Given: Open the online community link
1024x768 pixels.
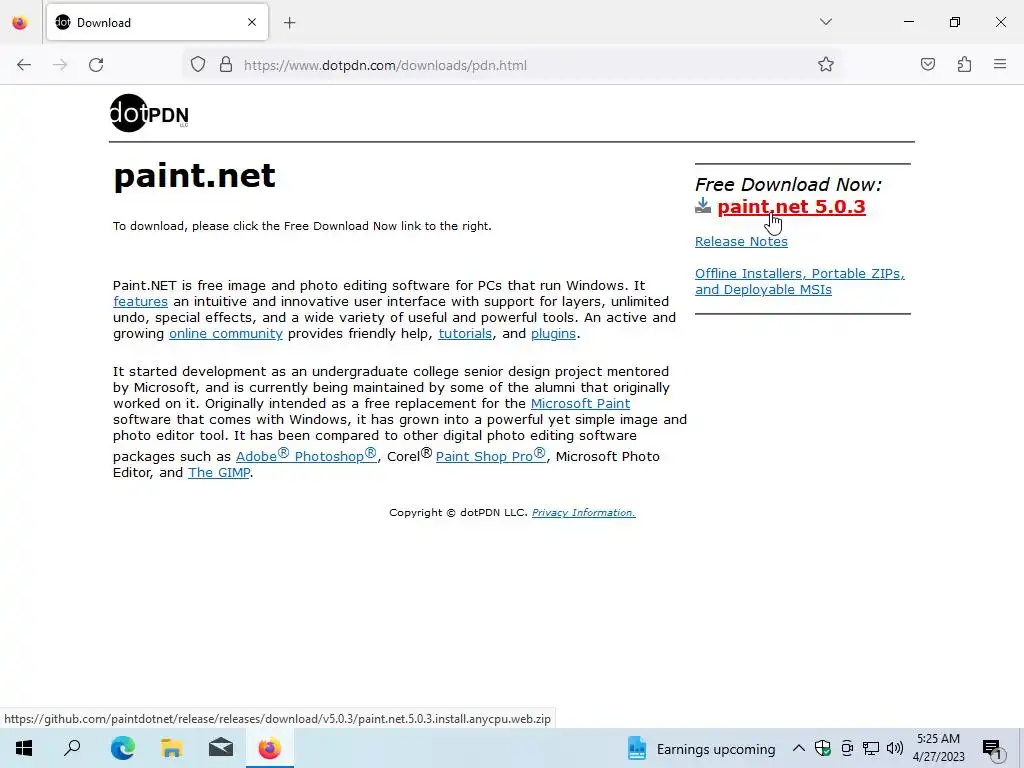Looking at the screenshot, I should click(x=226, y=334).
